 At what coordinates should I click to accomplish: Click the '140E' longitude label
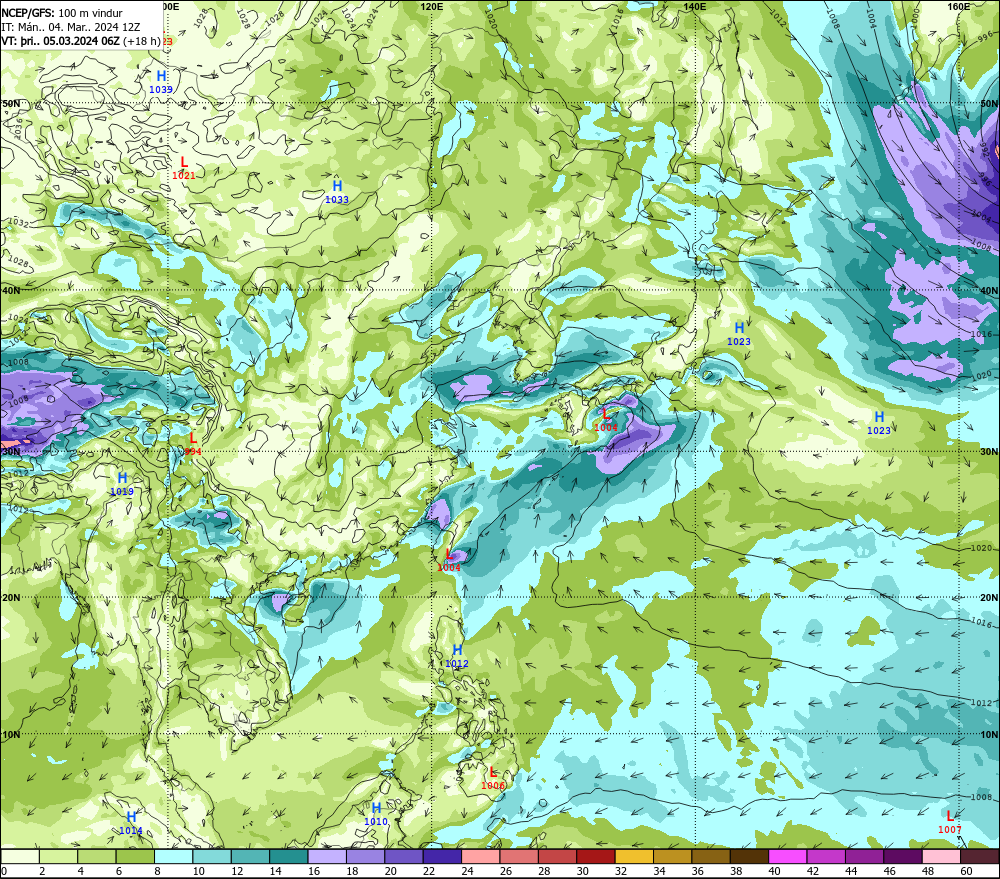[695, 6]
